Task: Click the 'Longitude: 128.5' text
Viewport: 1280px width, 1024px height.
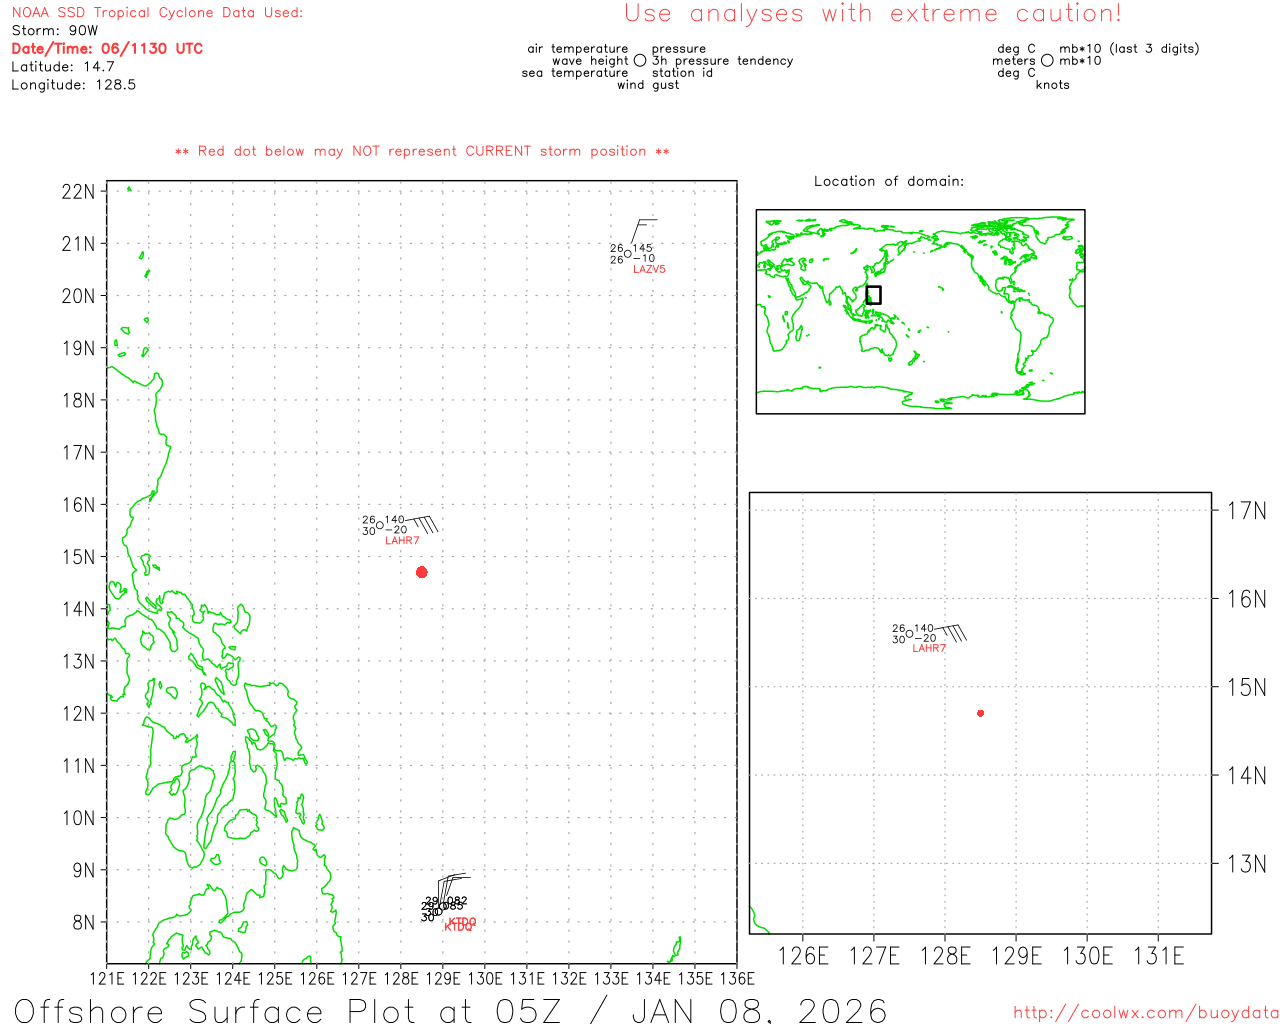Action: [74, 85]
